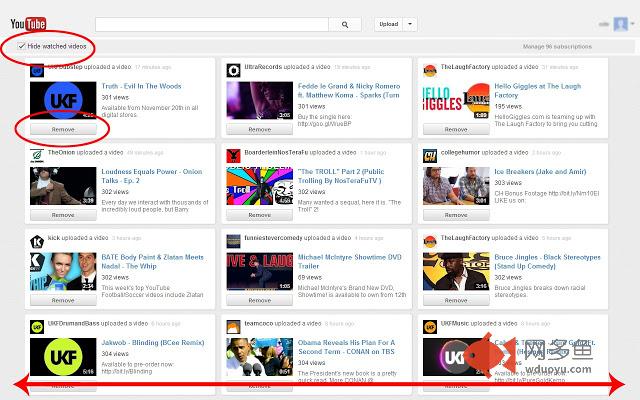
Task: Play the green UKF Jakwob thumbnail
Action: point(63,357)
